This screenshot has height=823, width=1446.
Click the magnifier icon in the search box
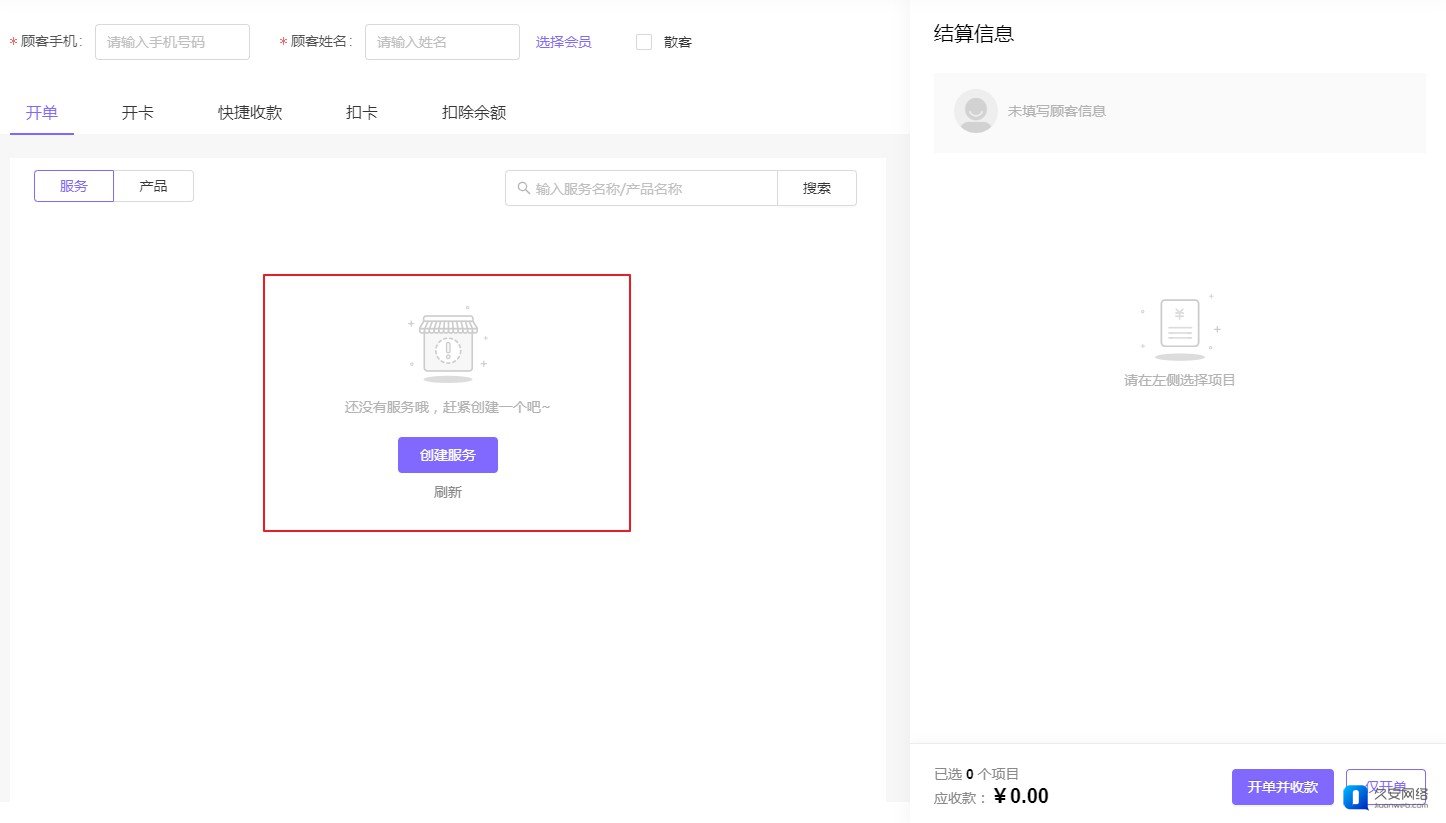tap(523, 188)
